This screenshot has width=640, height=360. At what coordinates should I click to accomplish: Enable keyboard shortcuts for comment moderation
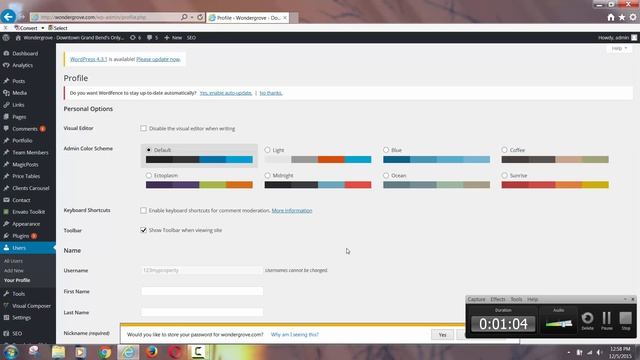click(143, 211)
